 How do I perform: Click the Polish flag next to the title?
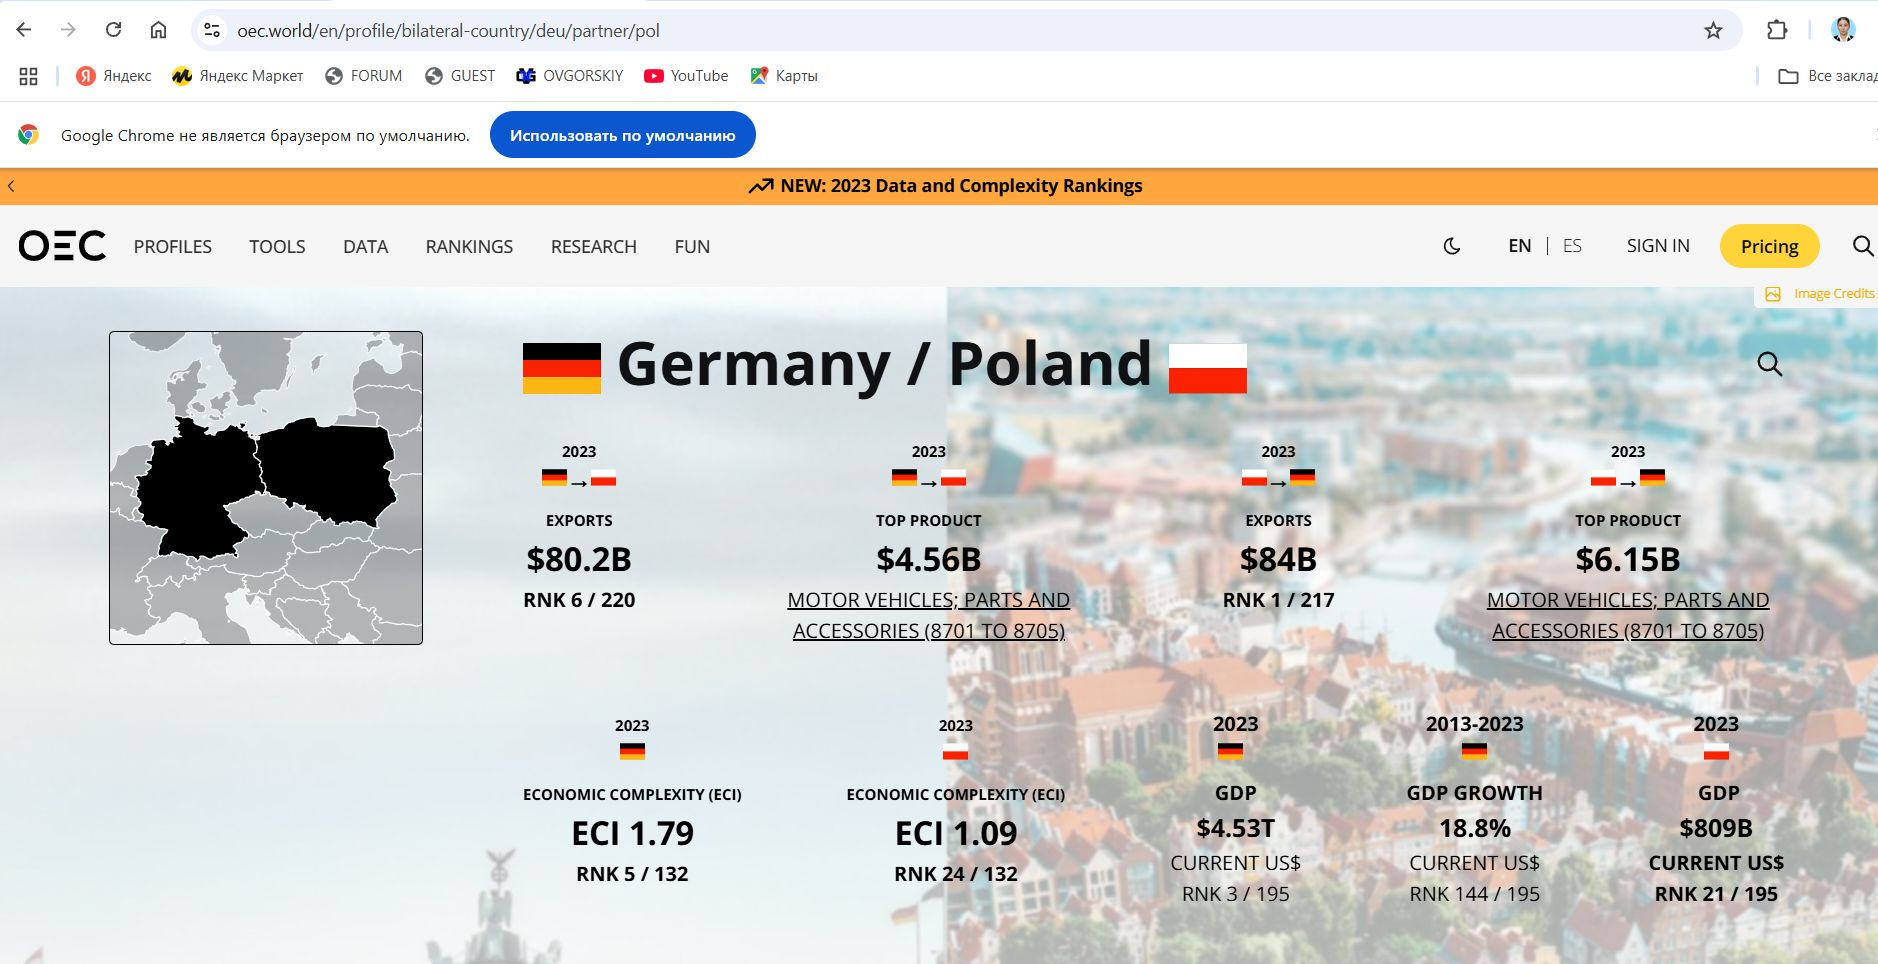1208,368
